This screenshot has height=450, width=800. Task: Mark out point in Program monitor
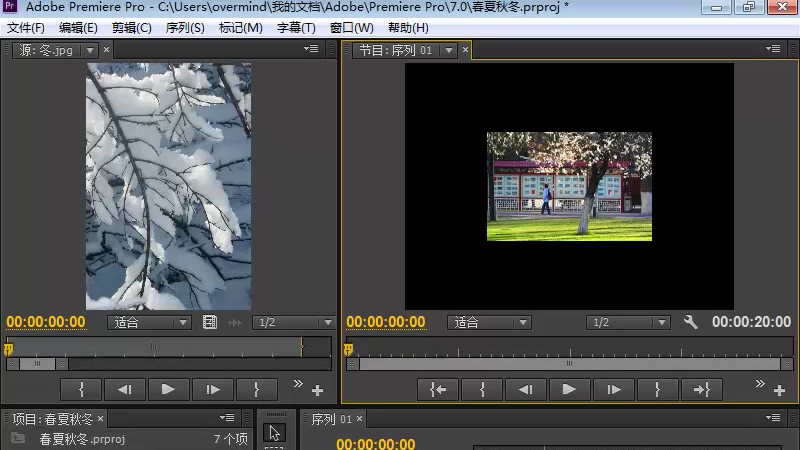click(x=657, y=390)
